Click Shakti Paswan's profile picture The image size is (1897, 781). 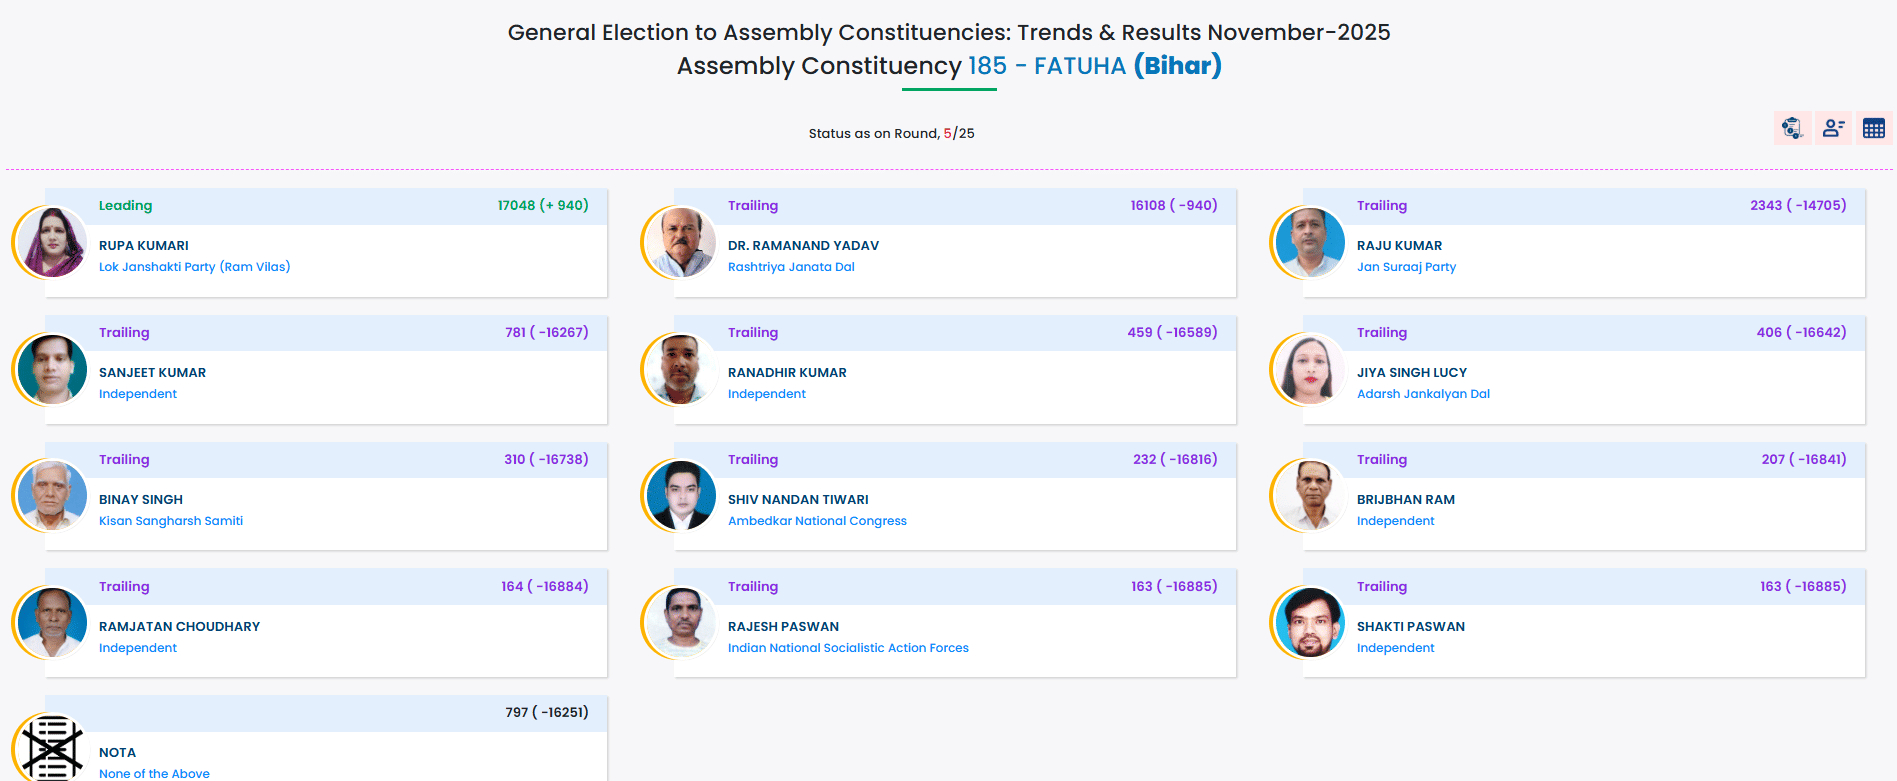[1310, 624]
